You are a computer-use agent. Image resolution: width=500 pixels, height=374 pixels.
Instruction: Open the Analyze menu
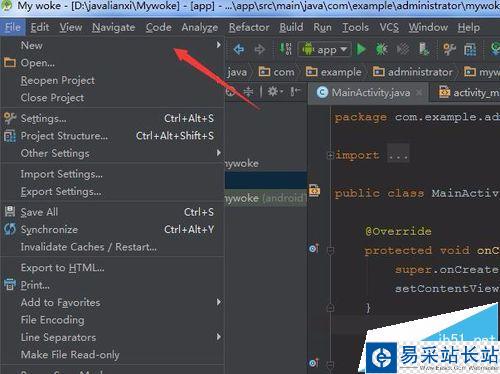[200, 27]
